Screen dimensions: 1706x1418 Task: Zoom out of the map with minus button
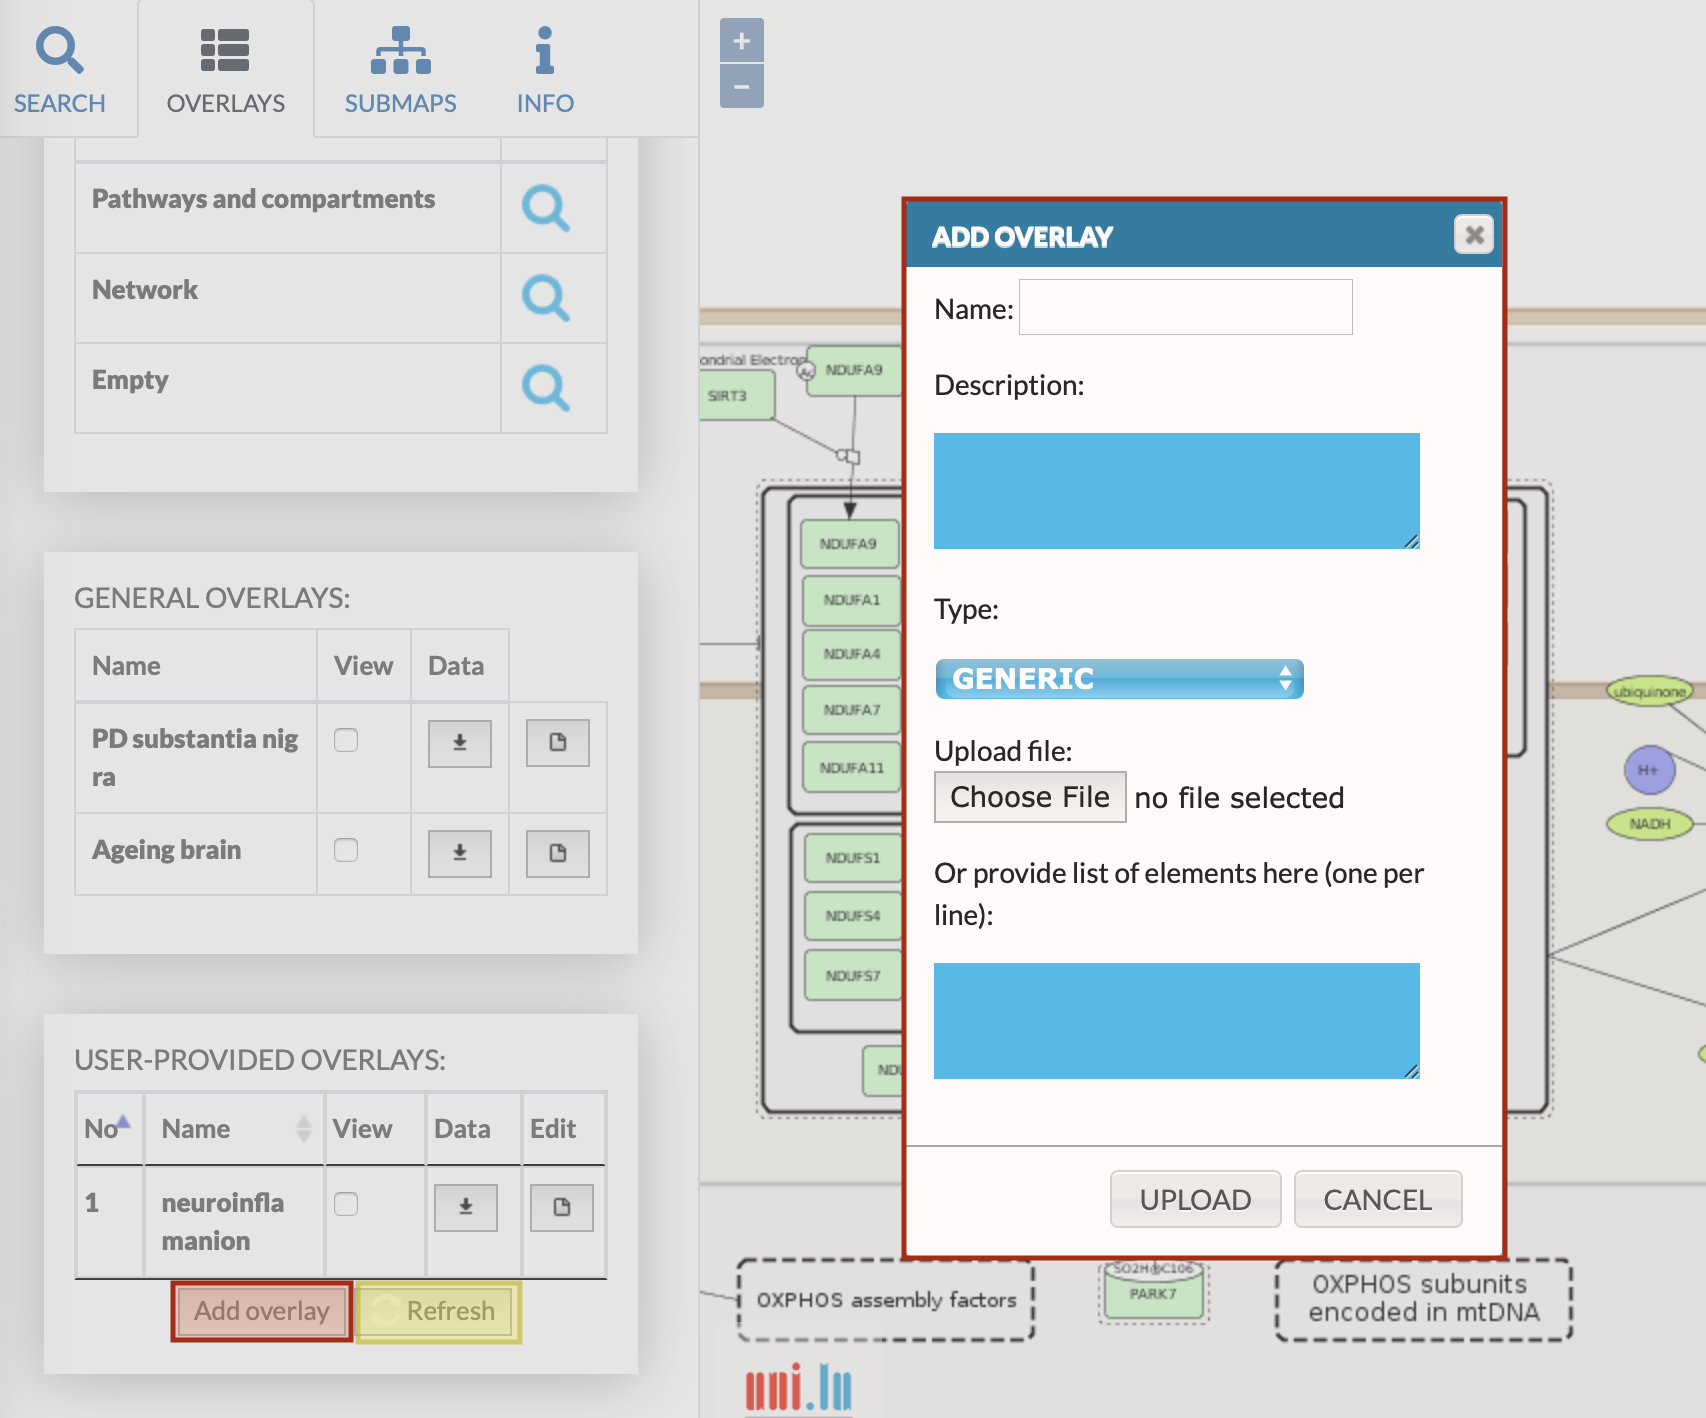click(x=741, y=87)
